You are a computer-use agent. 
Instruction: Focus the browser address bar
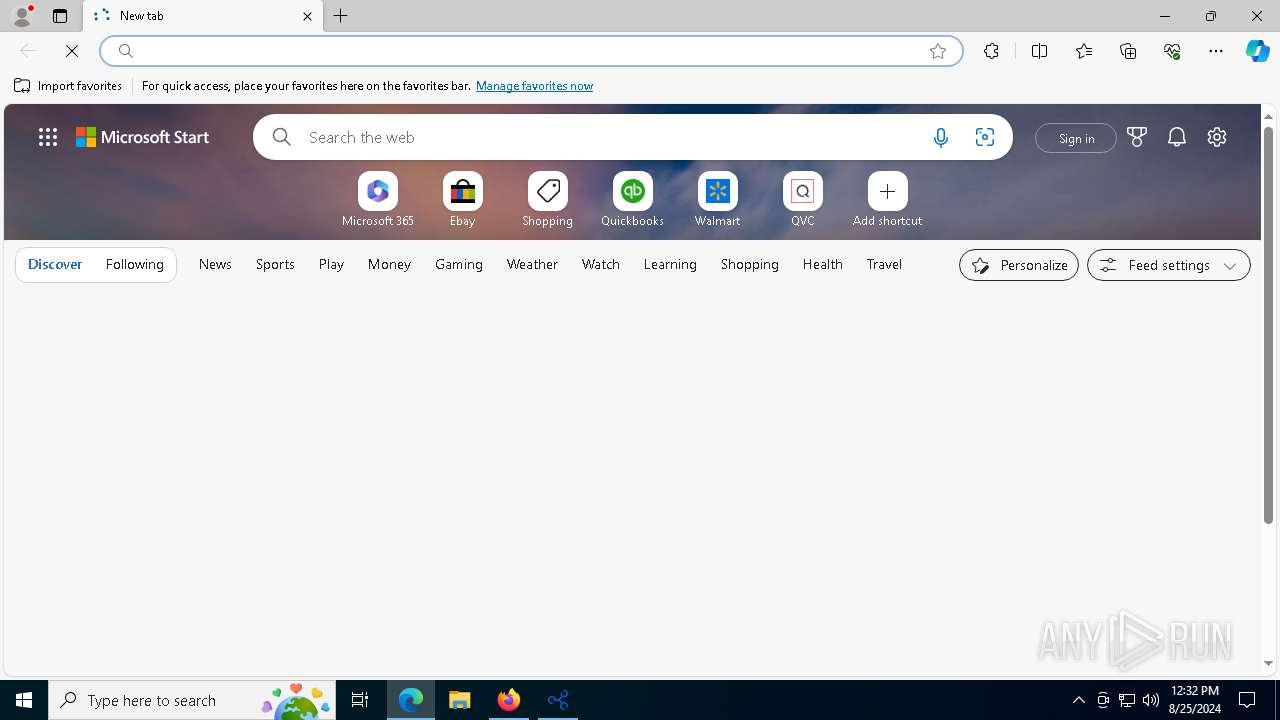coord(530,51)
